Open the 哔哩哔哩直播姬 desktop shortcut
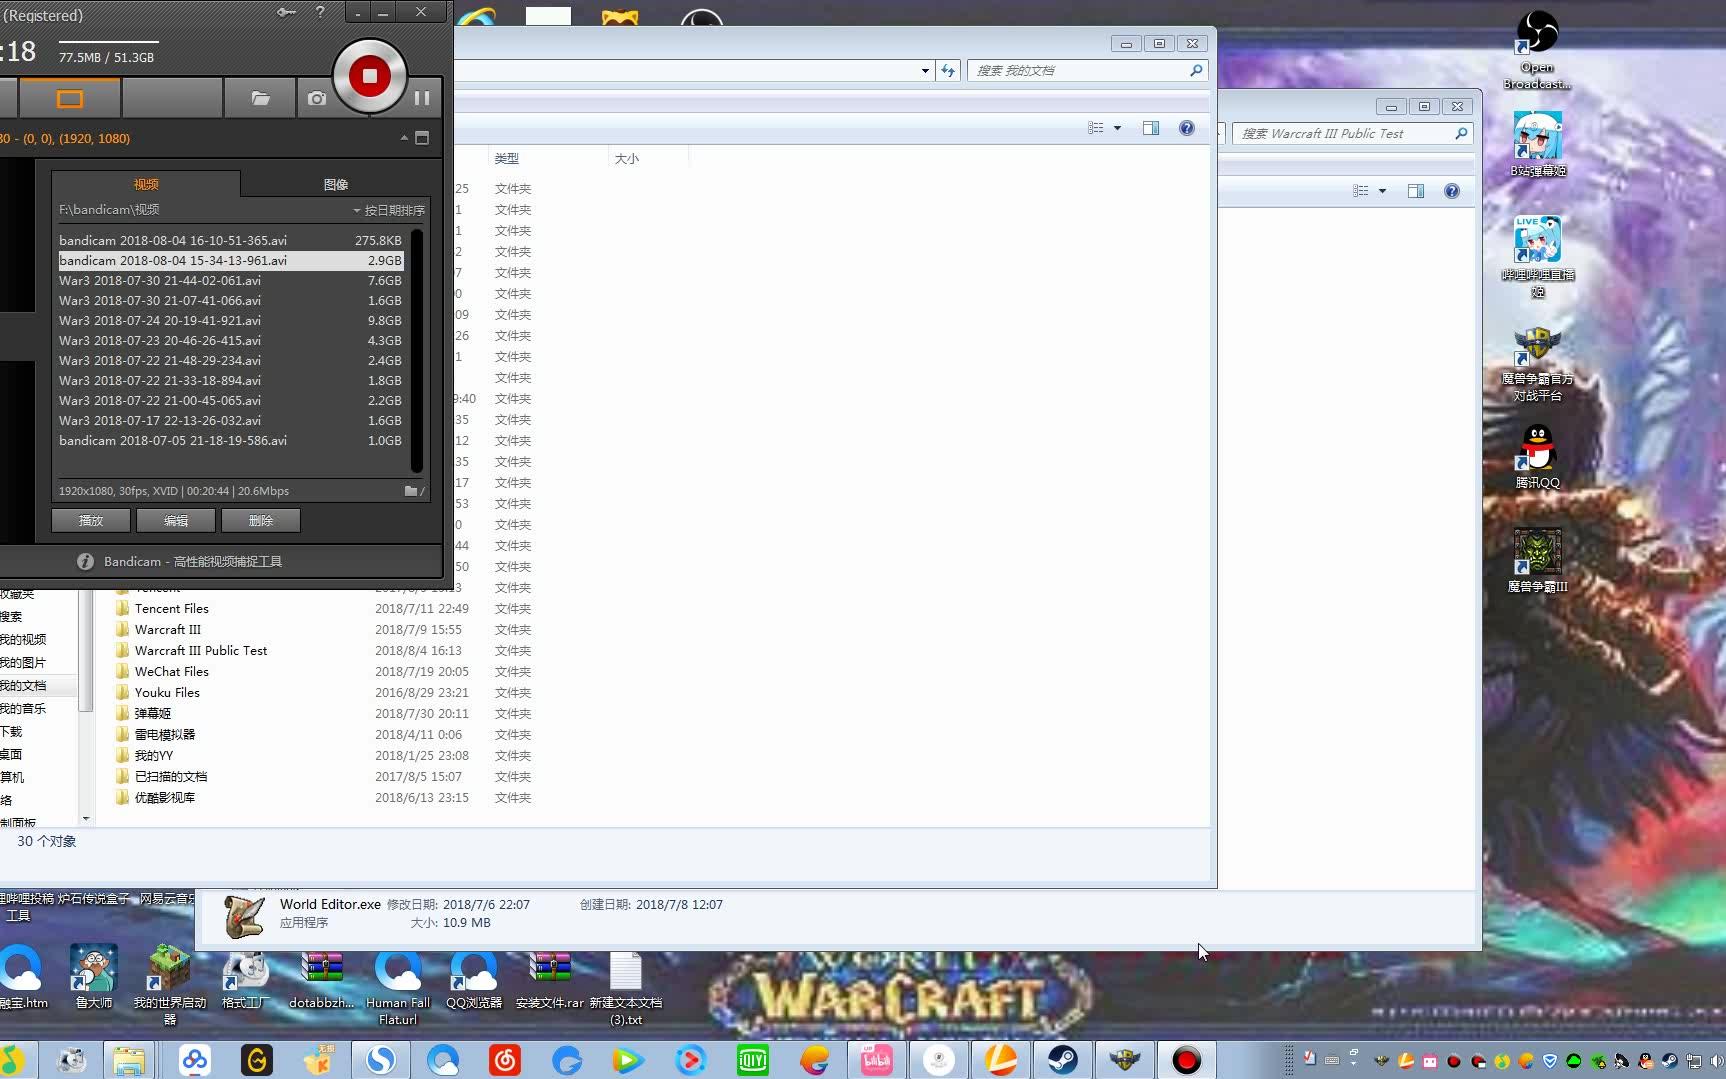Screen dimensions: 1726x1079 [x=1537, y=257]
